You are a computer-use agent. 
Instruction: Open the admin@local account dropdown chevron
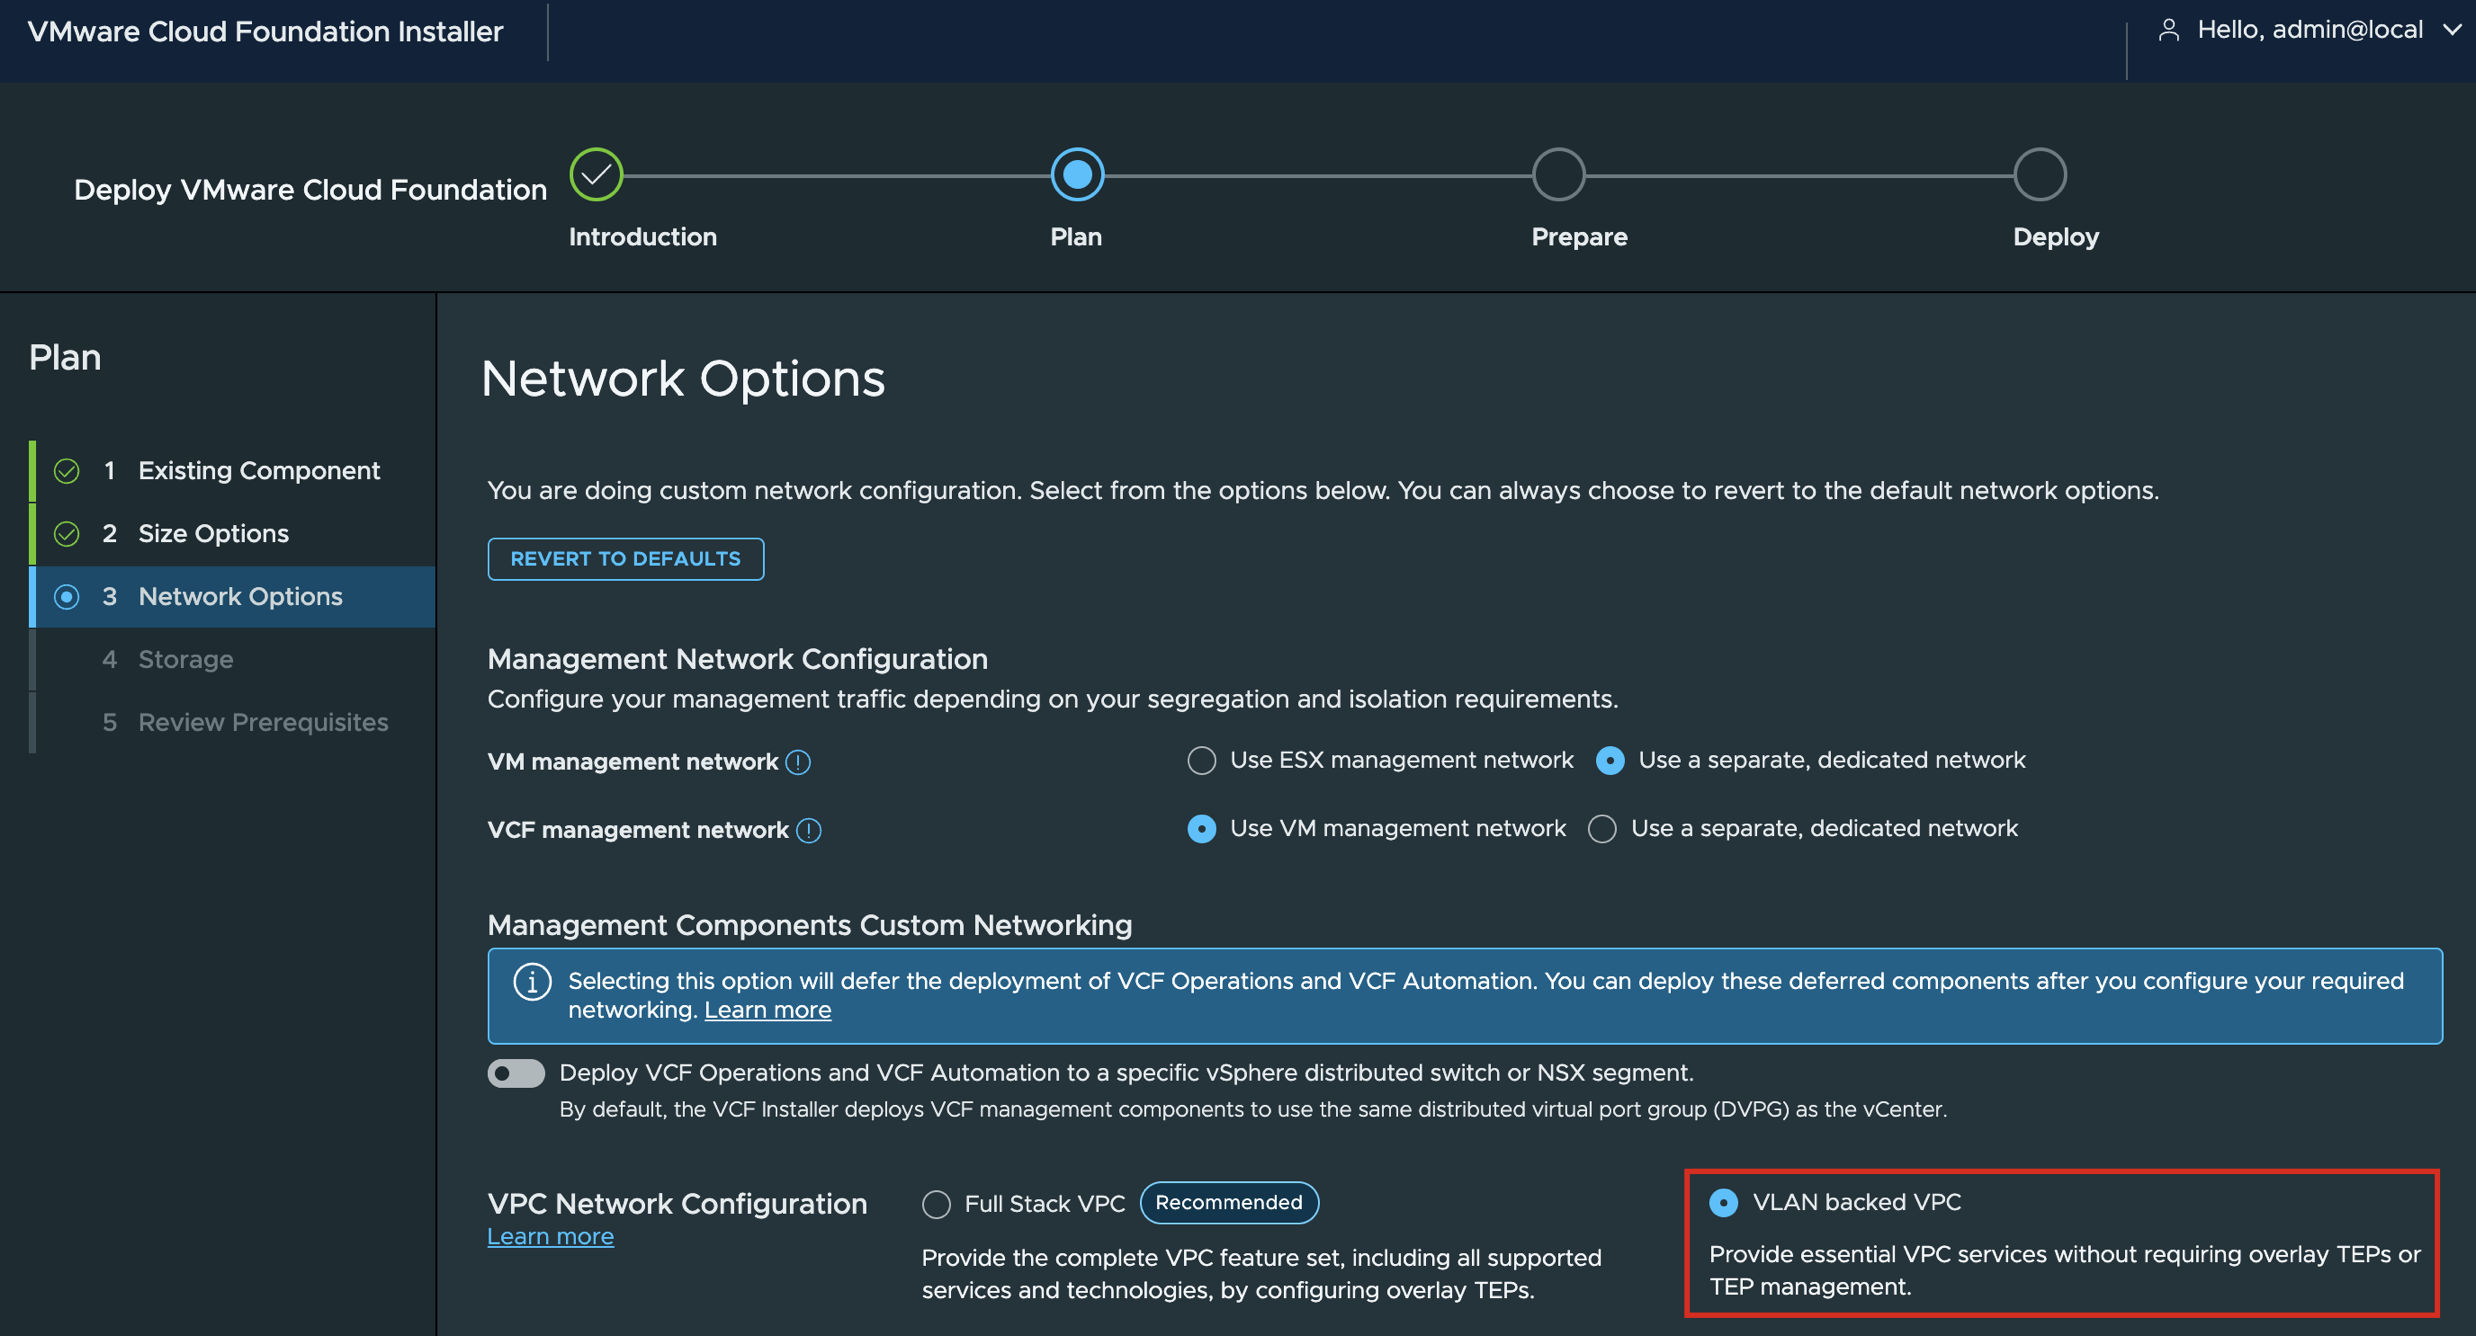(2452, 30)
